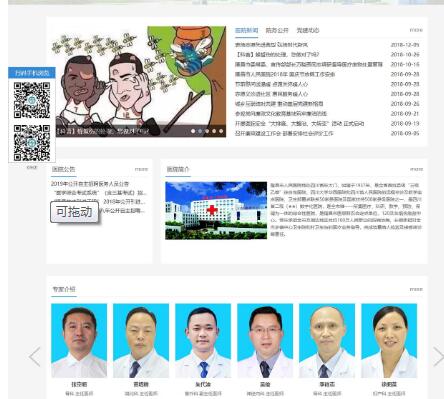Screen dimensions: 444x399
Task: Click the hospital building photo thumbnail
Action: coord(216,211)
